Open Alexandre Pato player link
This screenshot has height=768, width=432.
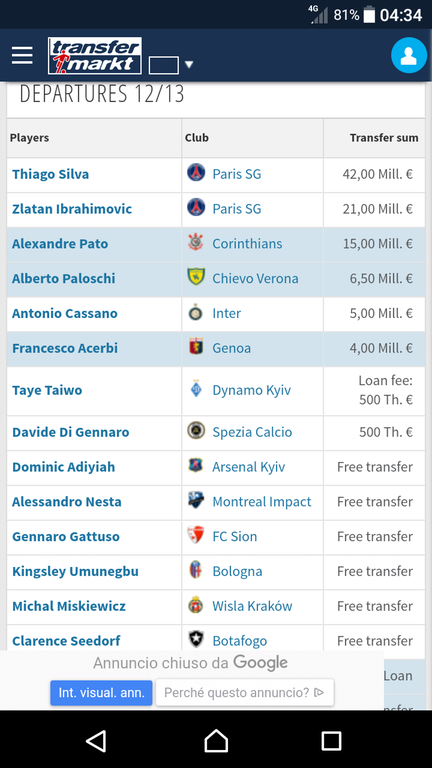[x=60, y=244]
